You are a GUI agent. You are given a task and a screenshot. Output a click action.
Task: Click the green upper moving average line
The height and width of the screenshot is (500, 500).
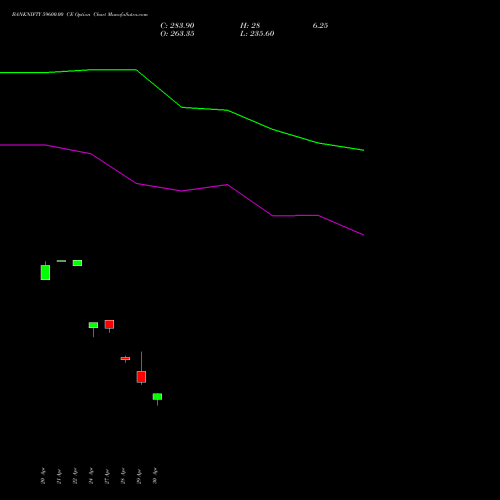[182, 107]
